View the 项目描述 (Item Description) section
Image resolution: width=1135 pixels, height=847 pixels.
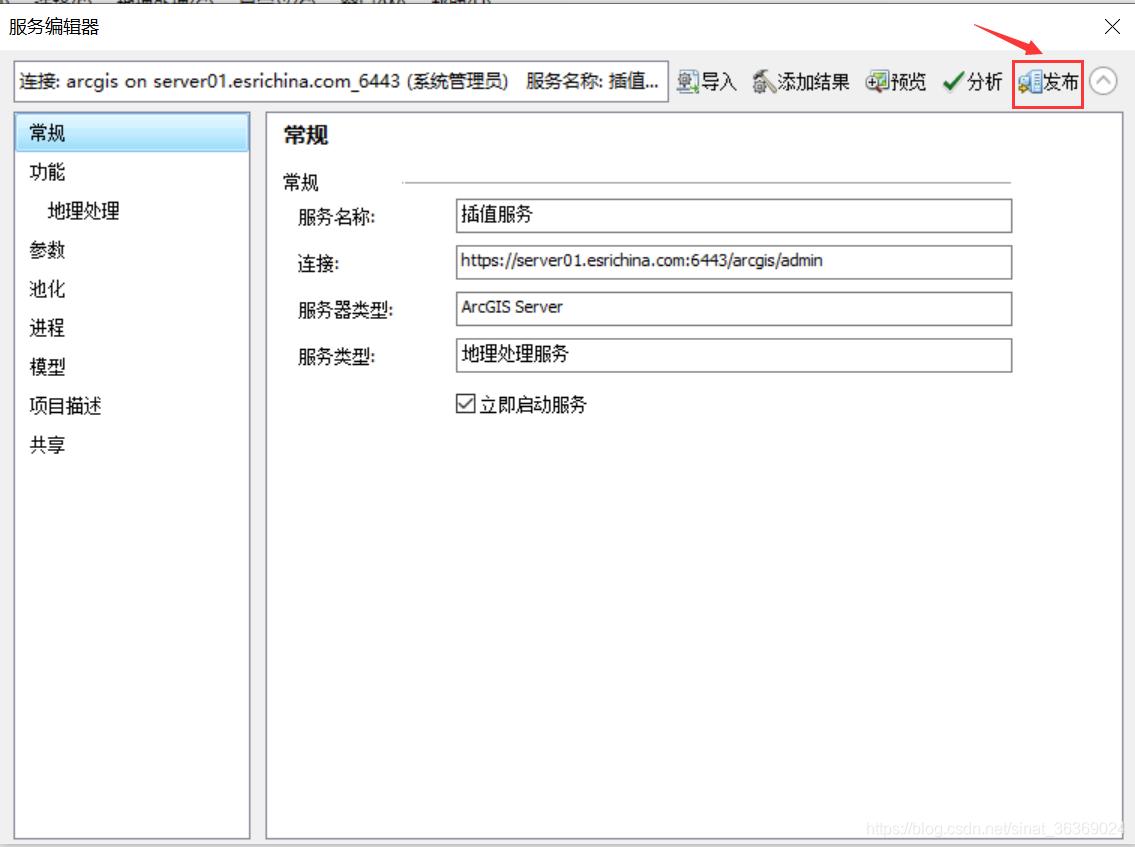[63, 406]
